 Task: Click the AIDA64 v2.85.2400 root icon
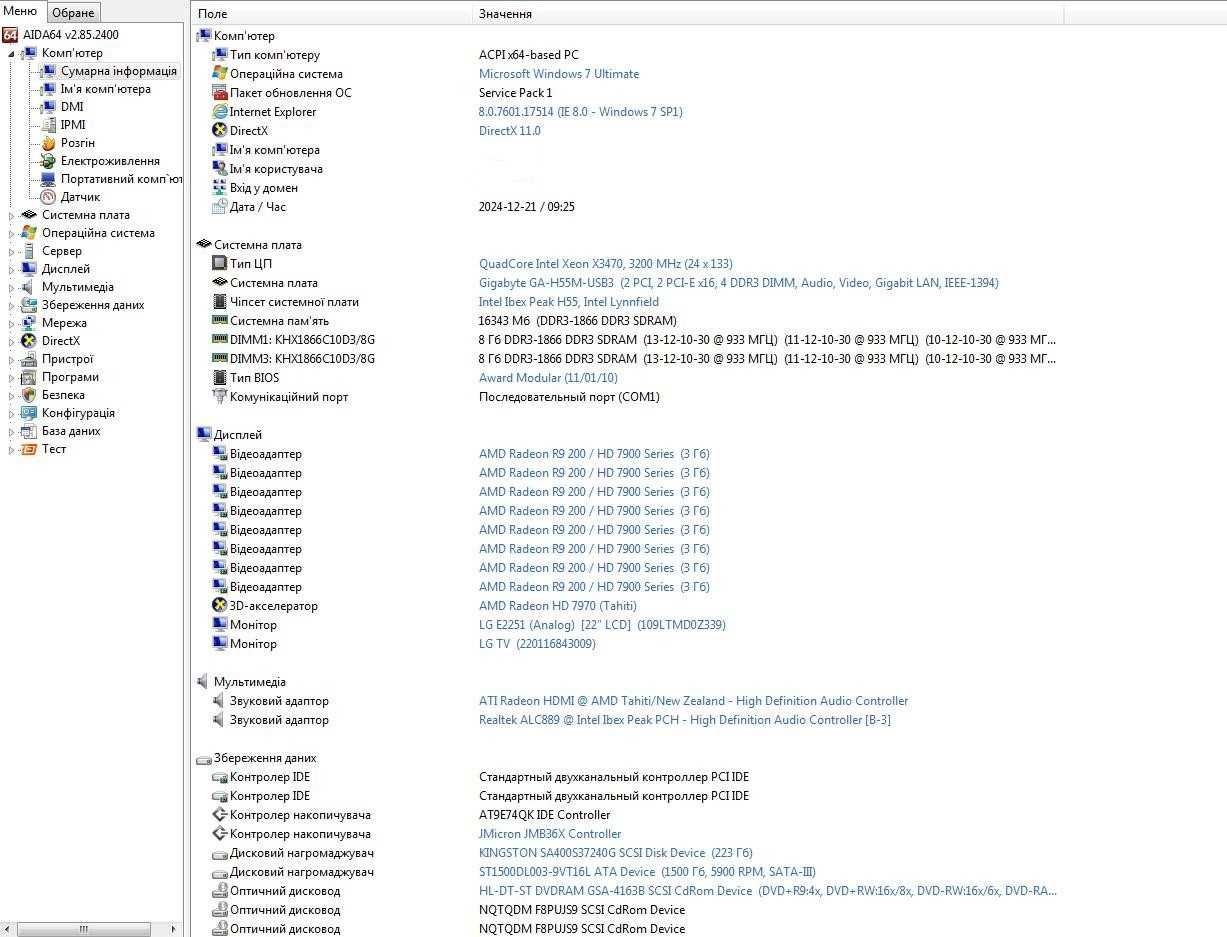[x=11, y=35]
